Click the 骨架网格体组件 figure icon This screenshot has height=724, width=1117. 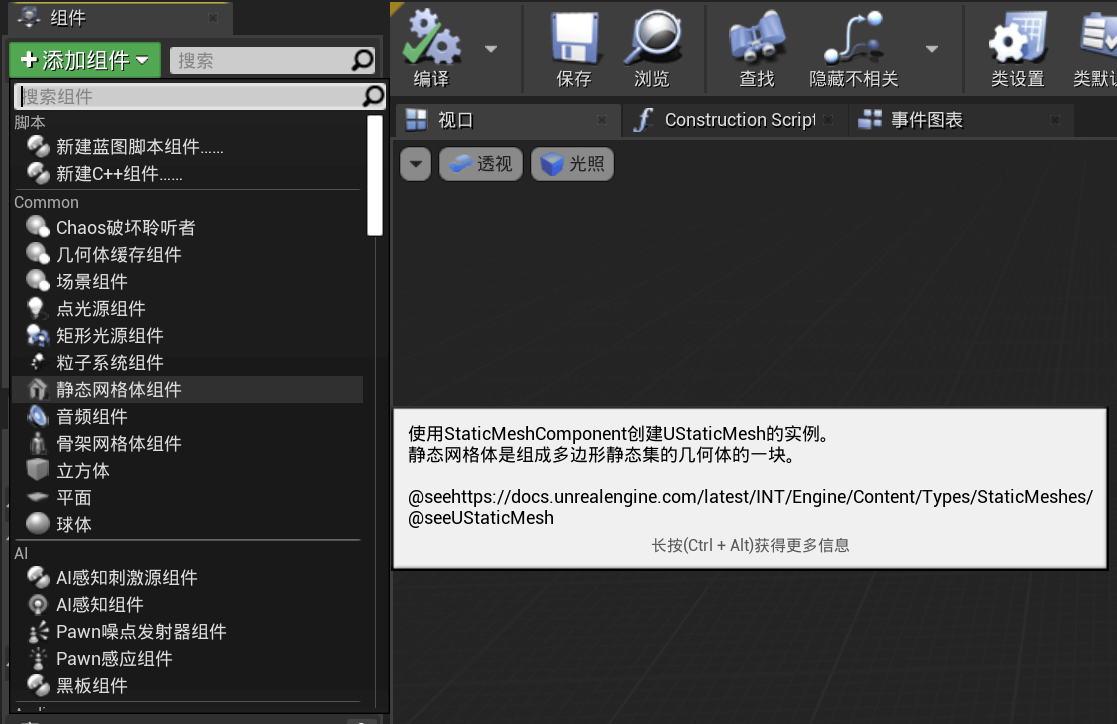tap(37, 443)
